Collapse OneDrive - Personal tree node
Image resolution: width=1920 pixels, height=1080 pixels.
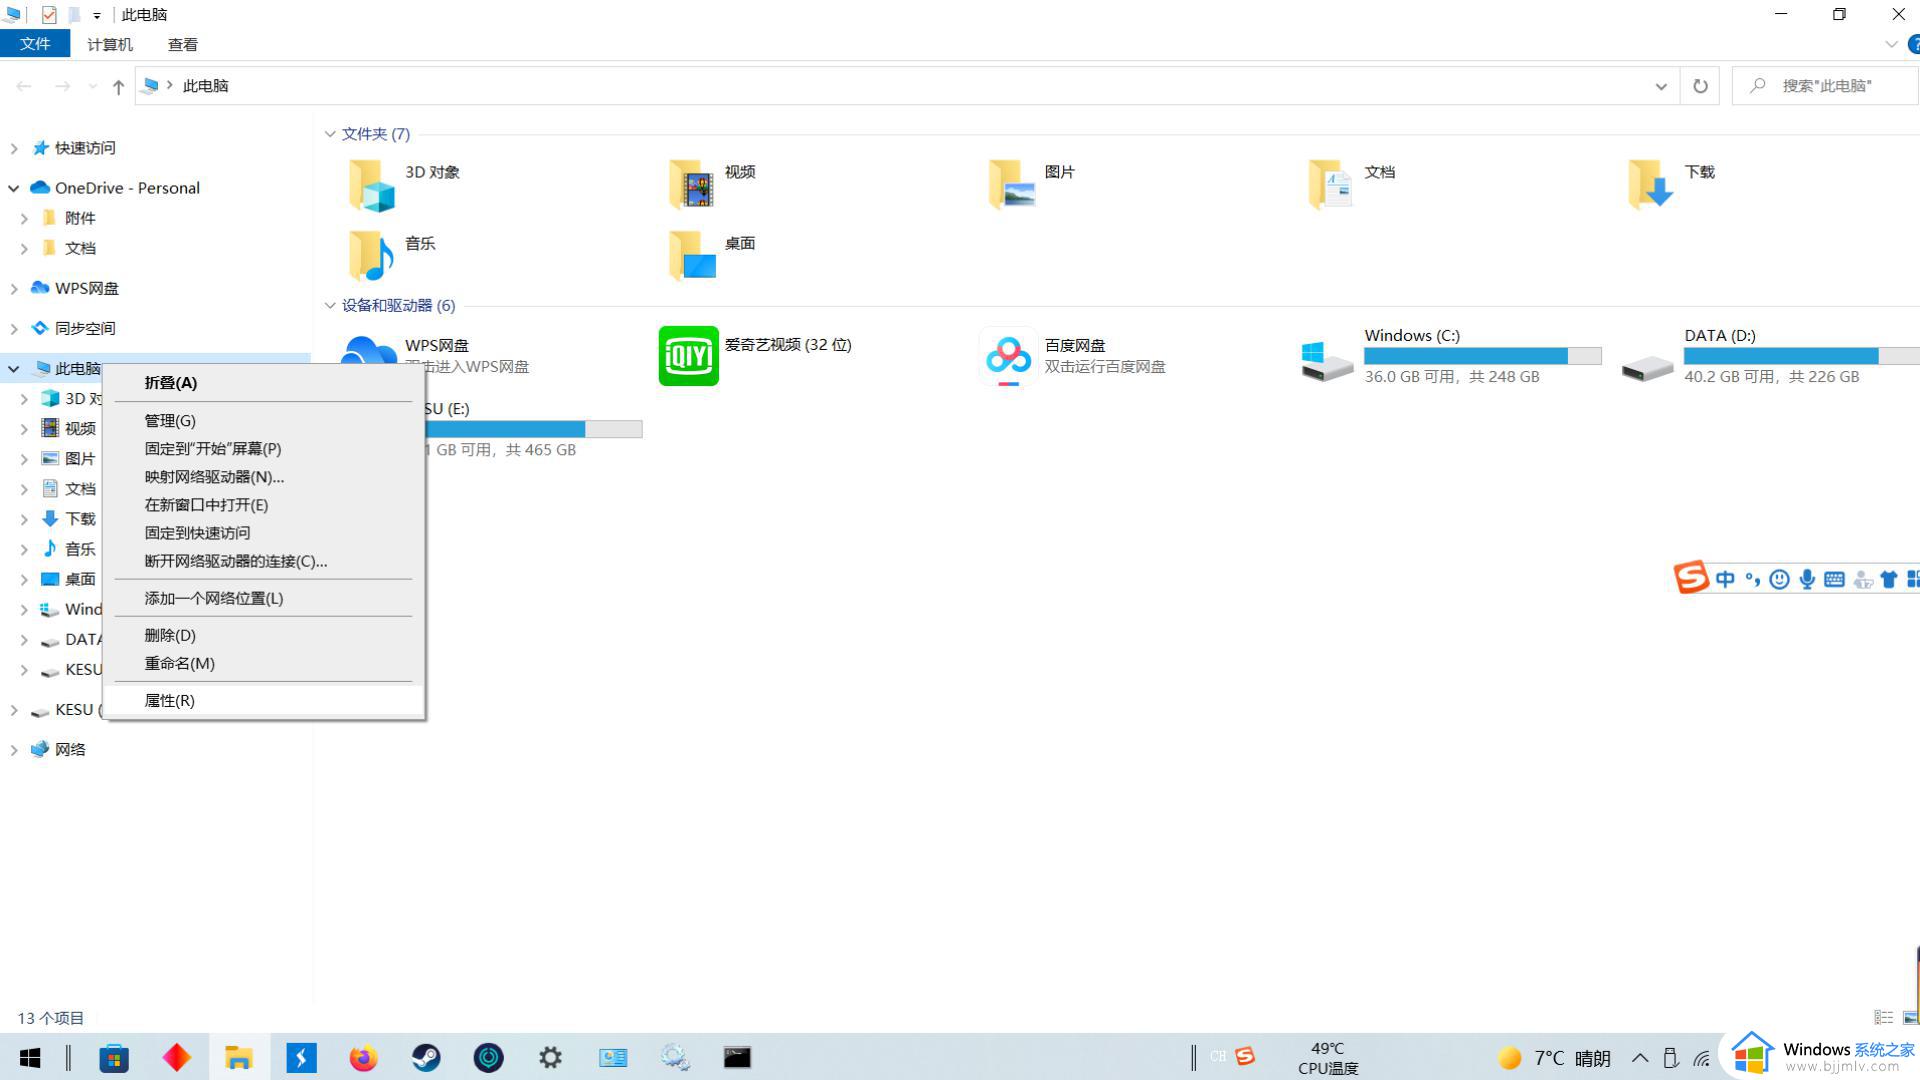tap(13, 188)
